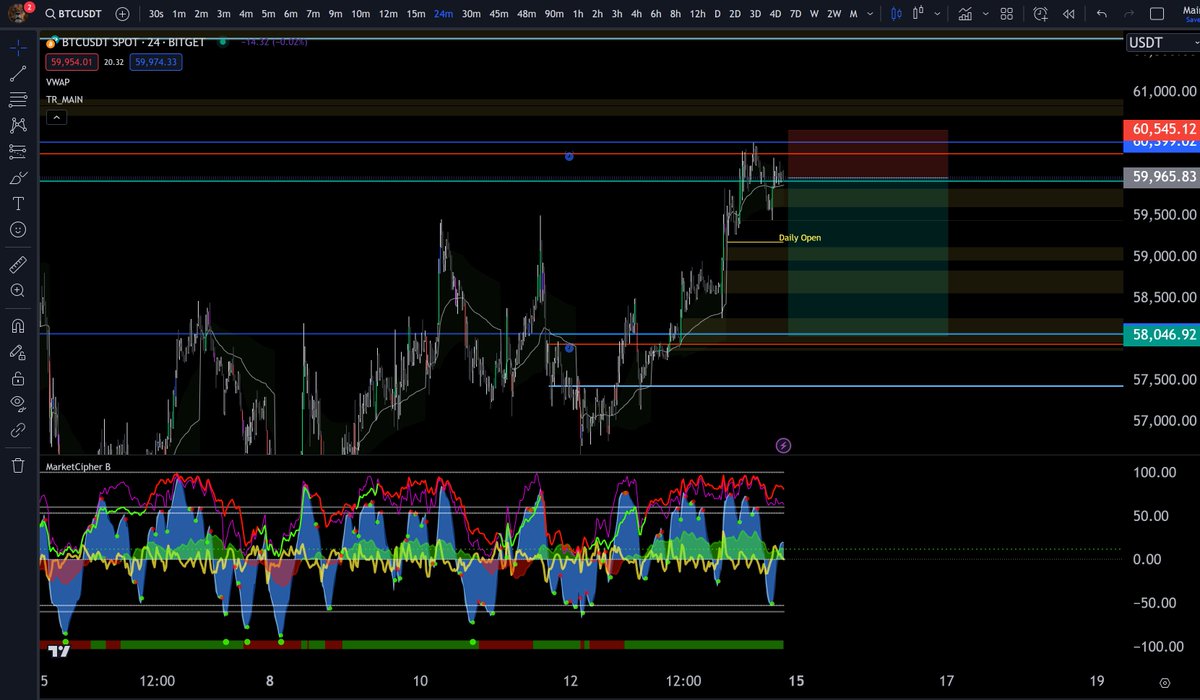Open the Fibonacci and Gann tools

click(x=18, y=99)
